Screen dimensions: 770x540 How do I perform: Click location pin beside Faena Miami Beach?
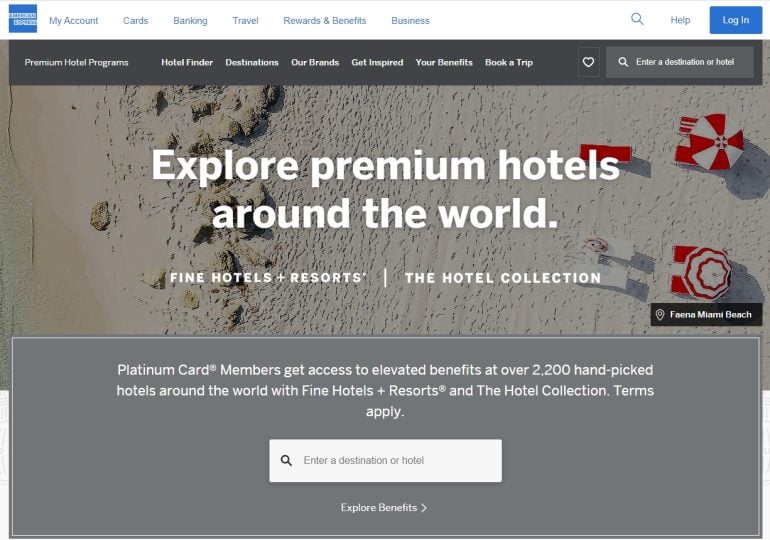click(x=660, y=315)
